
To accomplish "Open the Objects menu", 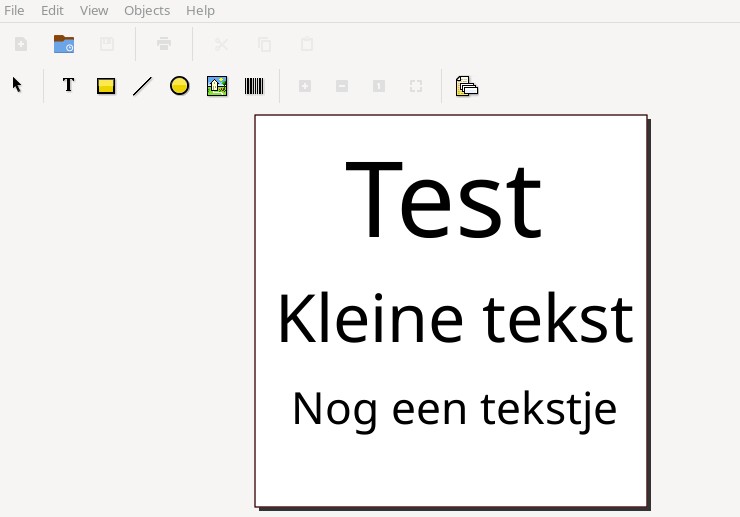I will tap(147, 10).
